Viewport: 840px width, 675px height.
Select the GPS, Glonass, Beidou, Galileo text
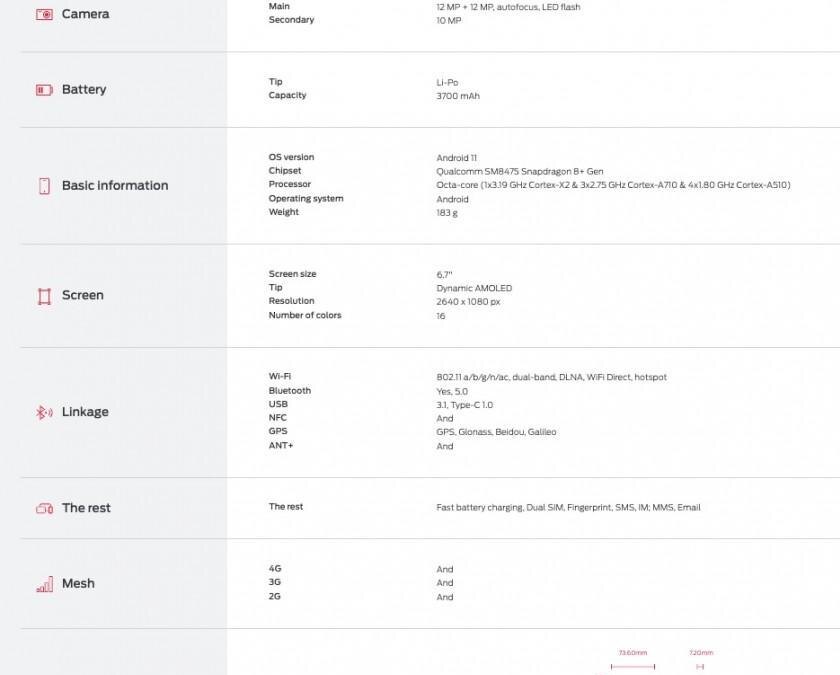[496, 432]
